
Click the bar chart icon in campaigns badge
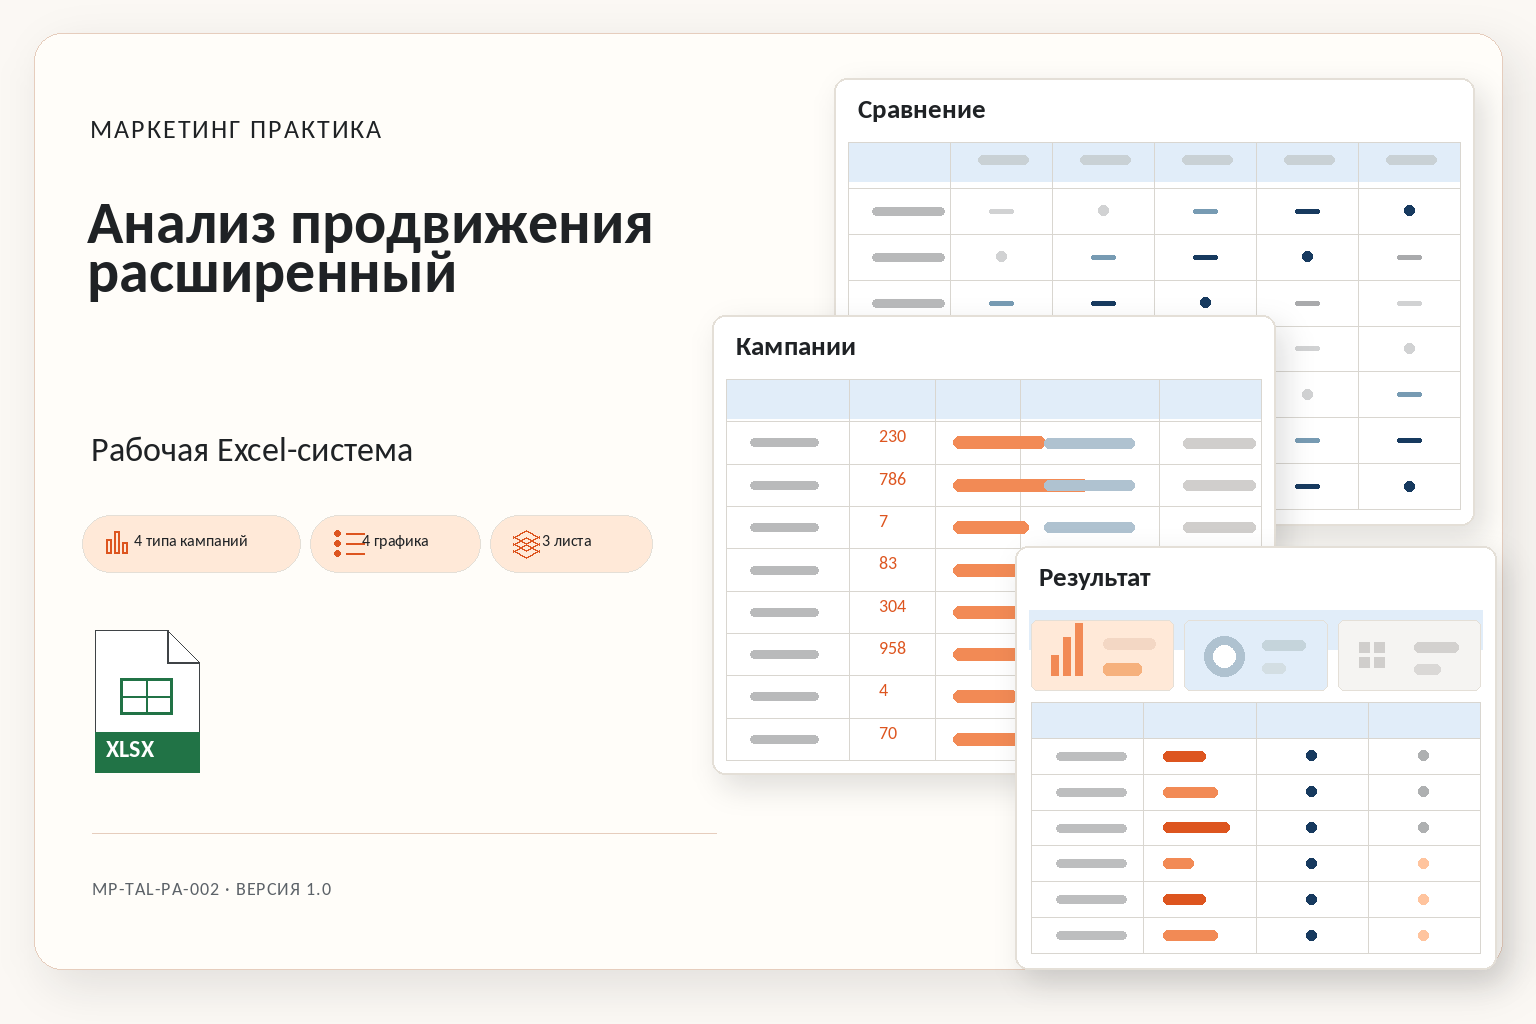[x=117, y=543]
